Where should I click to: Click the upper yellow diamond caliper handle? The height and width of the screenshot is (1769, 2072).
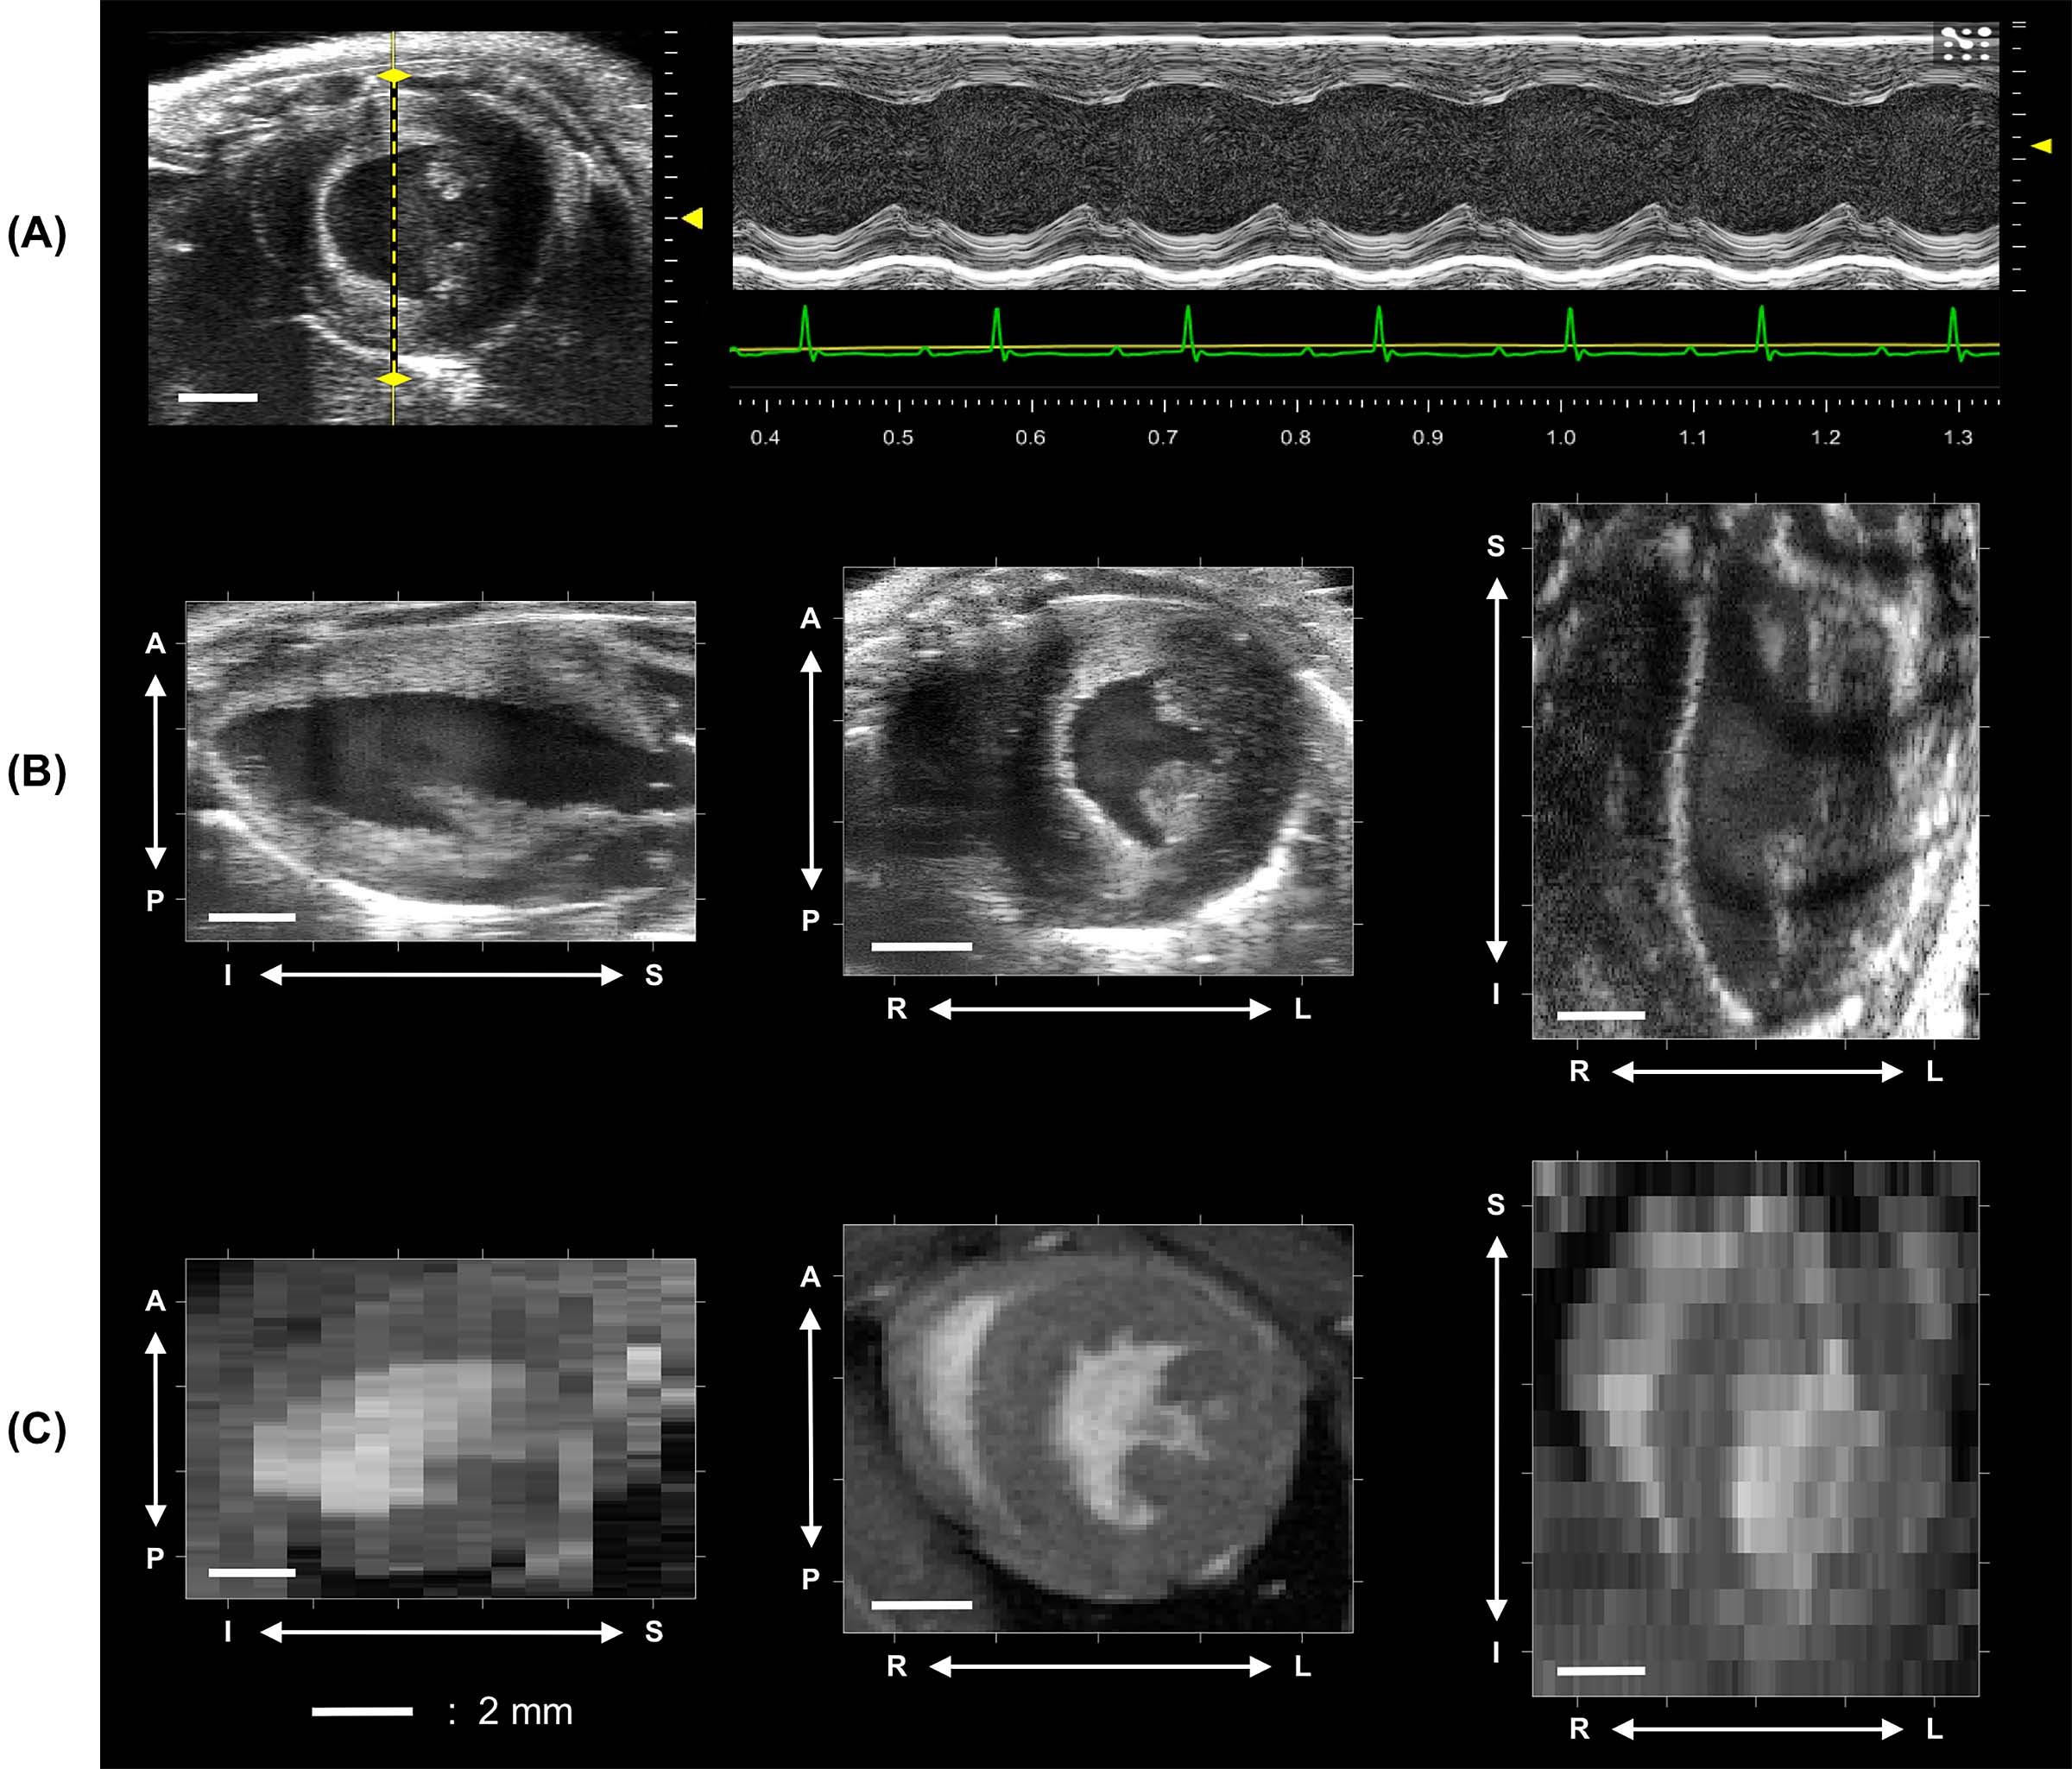[x=393, y=76]
